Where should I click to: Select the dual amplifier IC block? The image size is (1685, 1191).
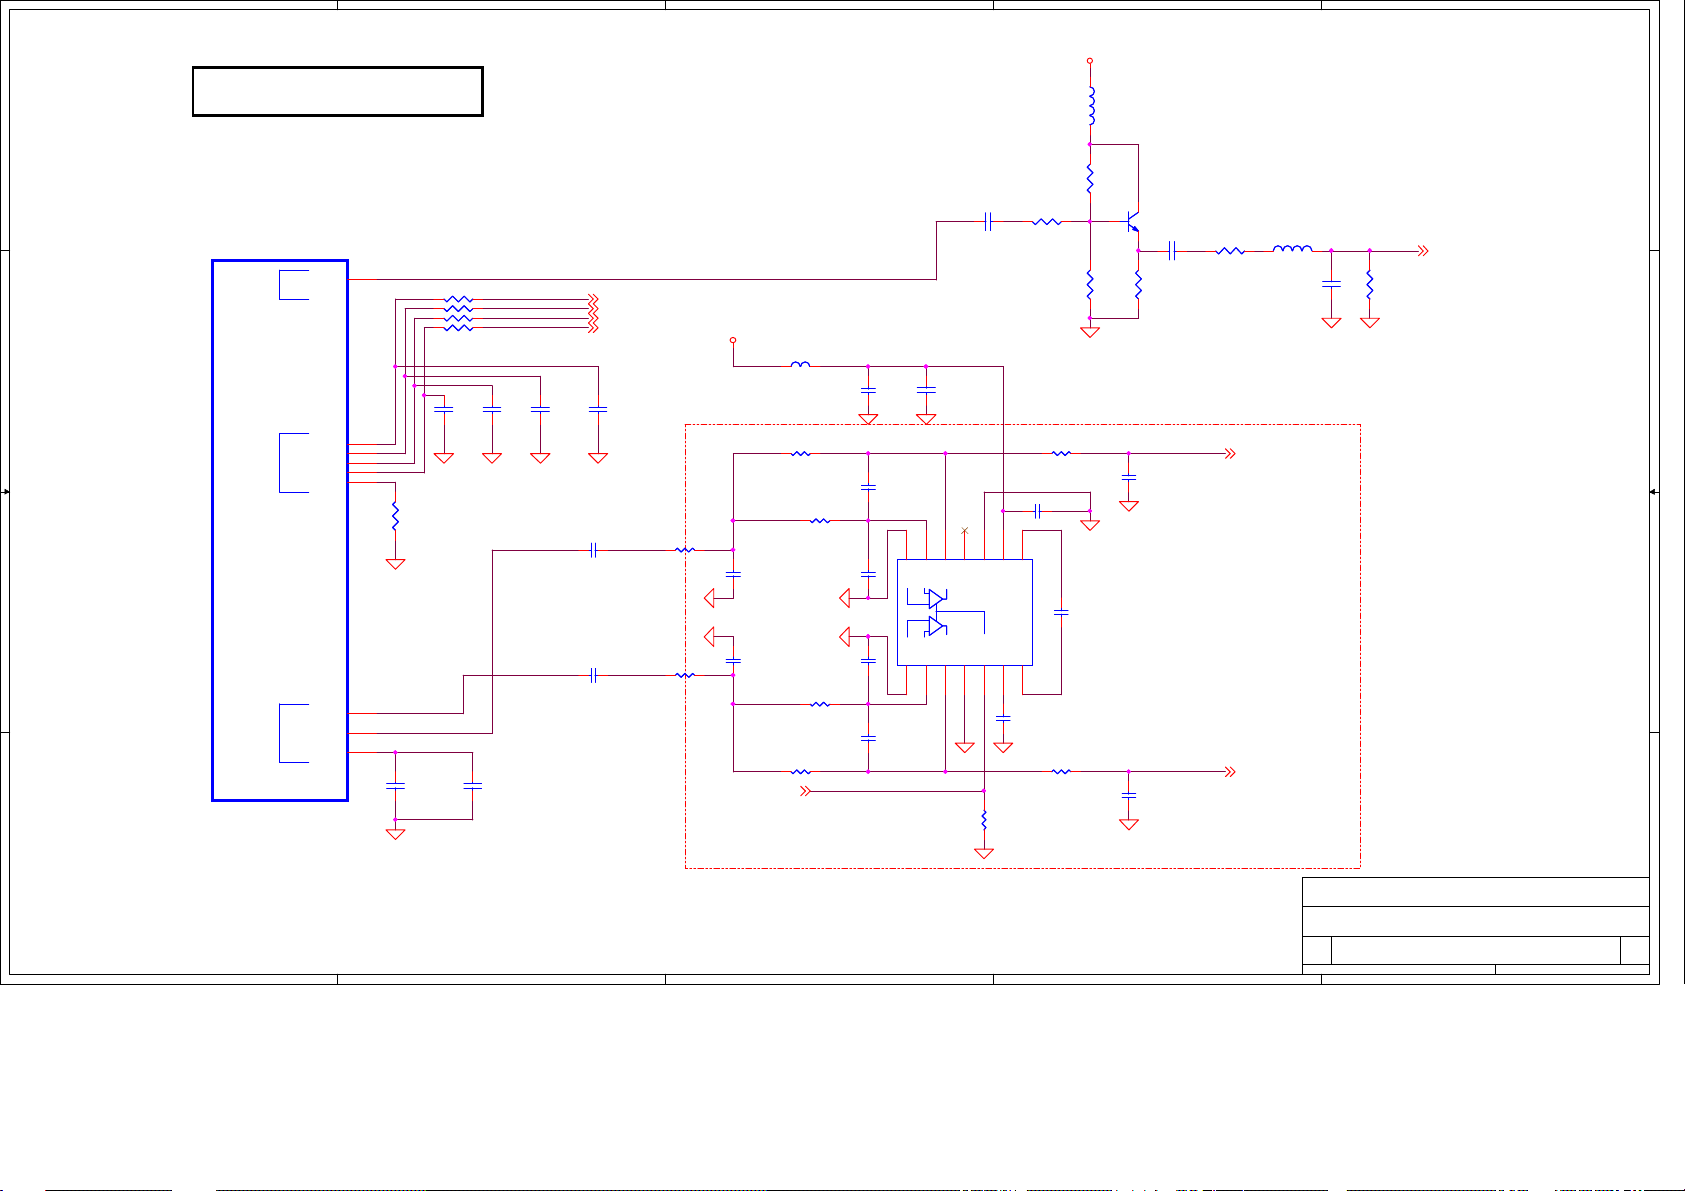pos(964,612)
